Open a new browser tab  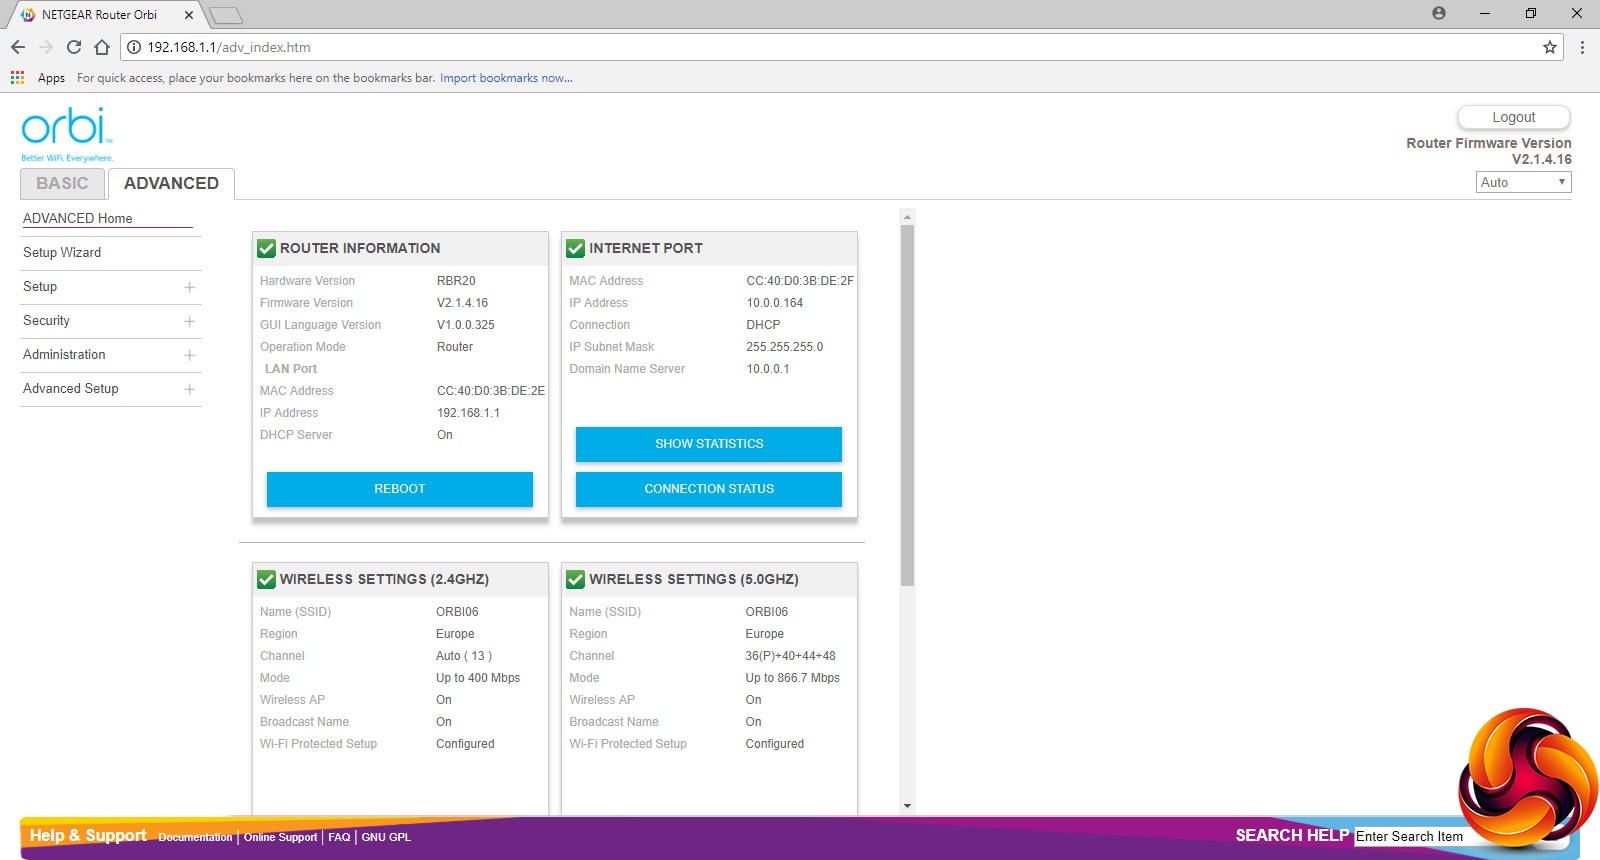226,15
